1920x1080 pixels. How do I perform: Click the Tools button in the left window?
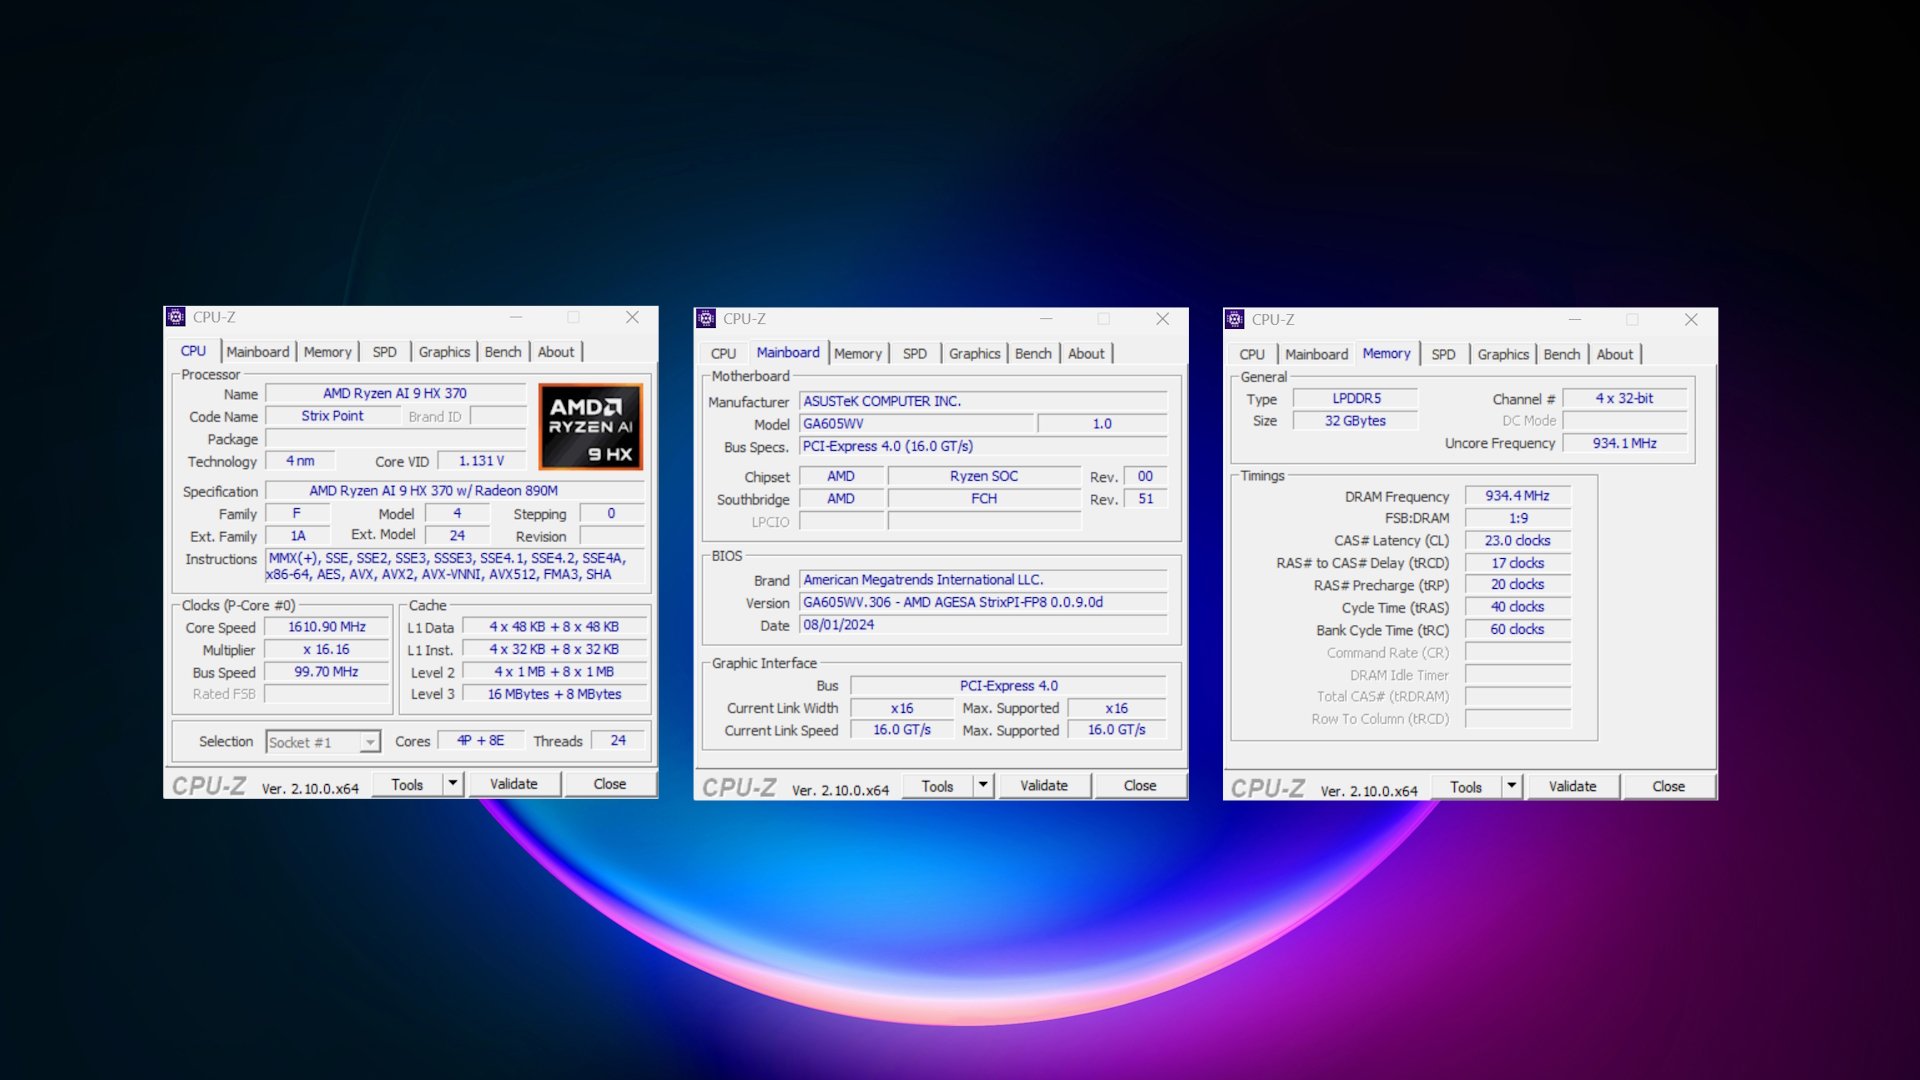[x=407, y=784]
